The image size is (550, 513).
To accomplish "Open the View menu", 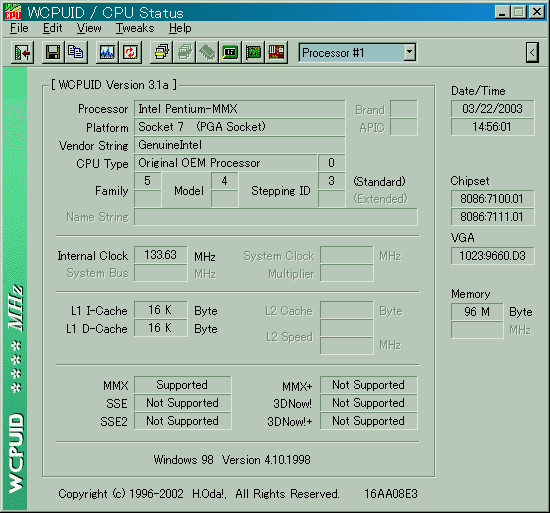I will 89,28.
